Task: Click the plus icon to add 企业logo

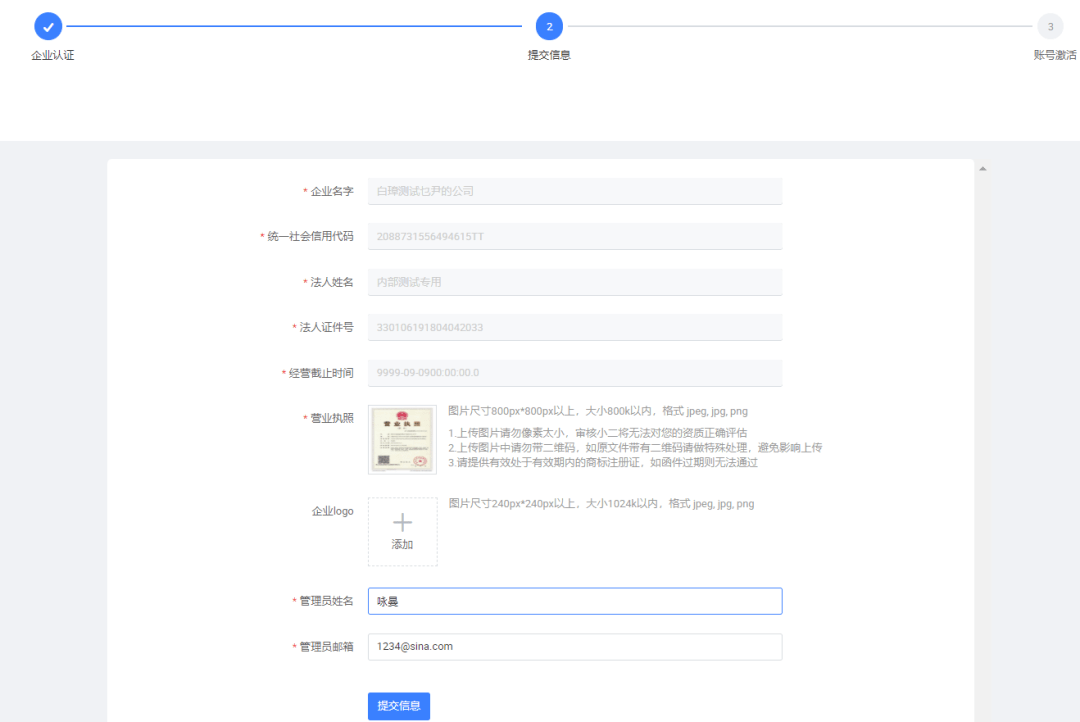Action: pos(402,522)
